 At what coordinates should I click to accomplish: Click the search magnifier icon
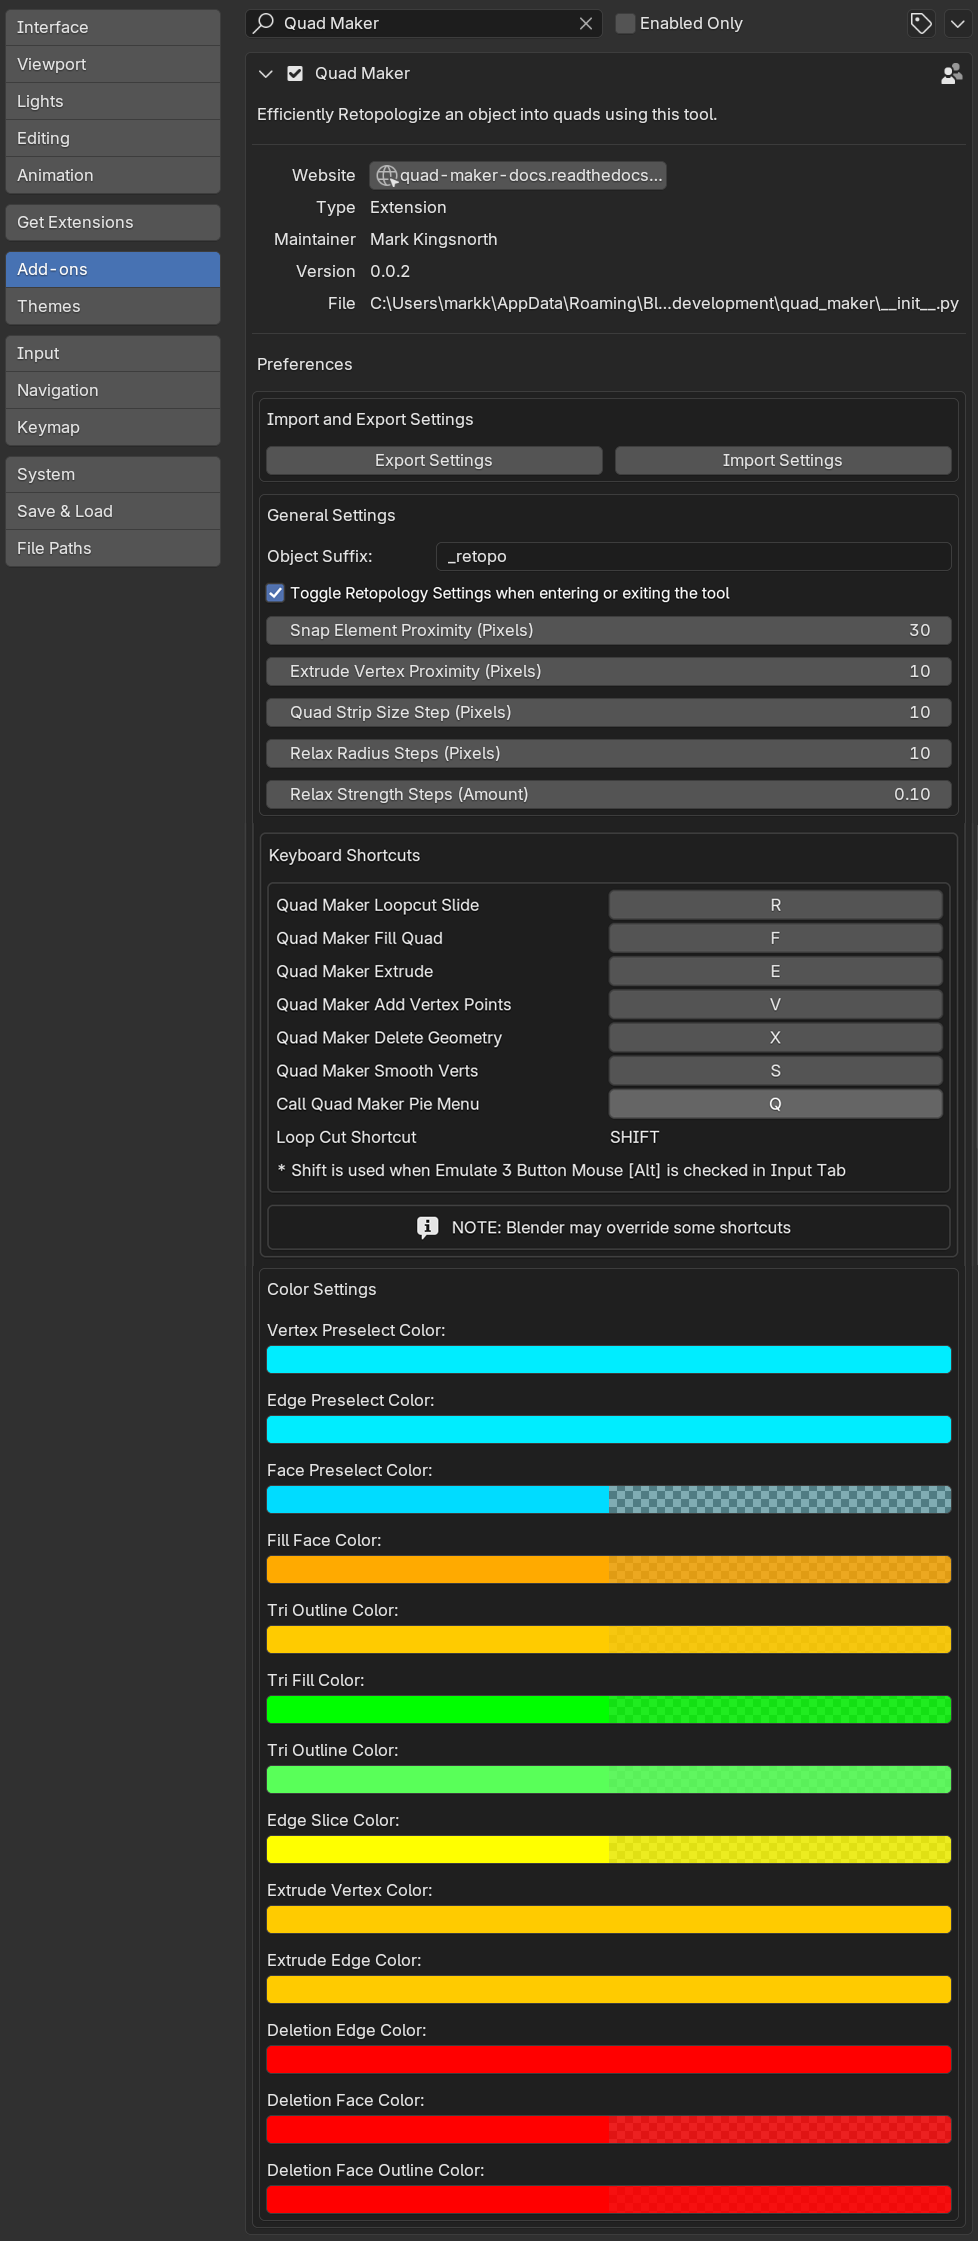coord(264,23)
